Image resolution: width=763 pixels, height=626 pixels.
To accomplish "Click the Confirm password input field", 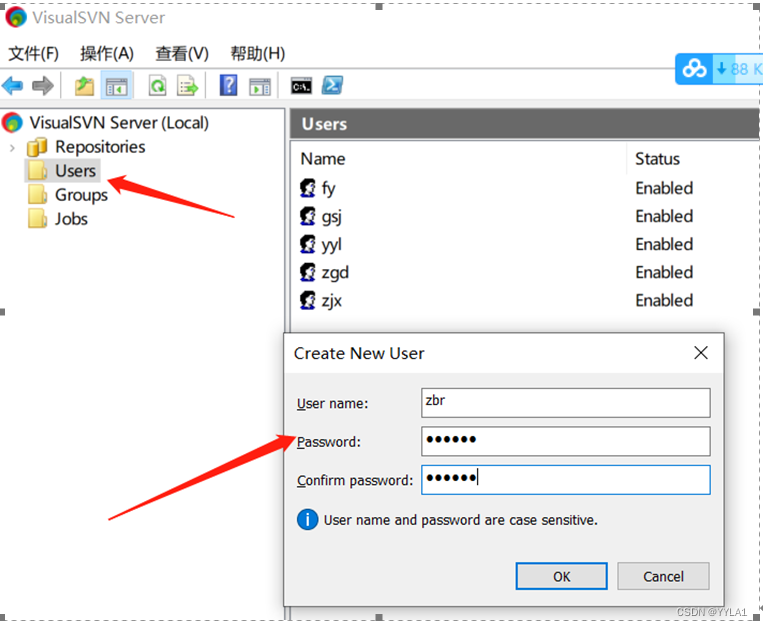I will click(x=565, y=480).
